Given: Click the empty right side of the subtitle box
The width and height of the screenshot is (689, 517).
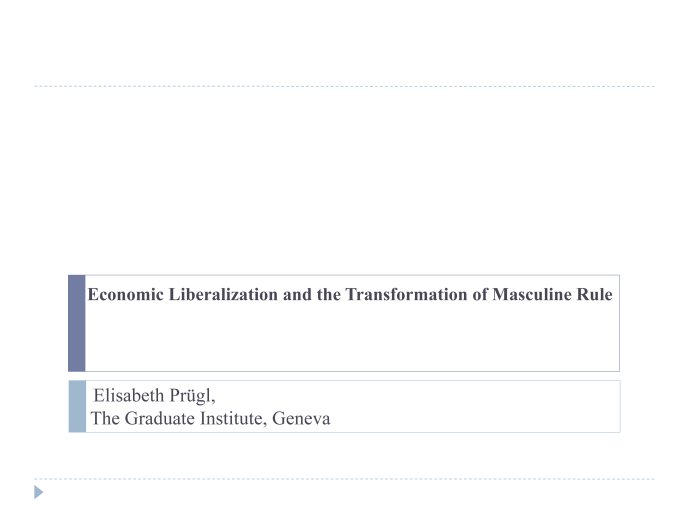Looking at the screenshot, I should coord(475,406).
